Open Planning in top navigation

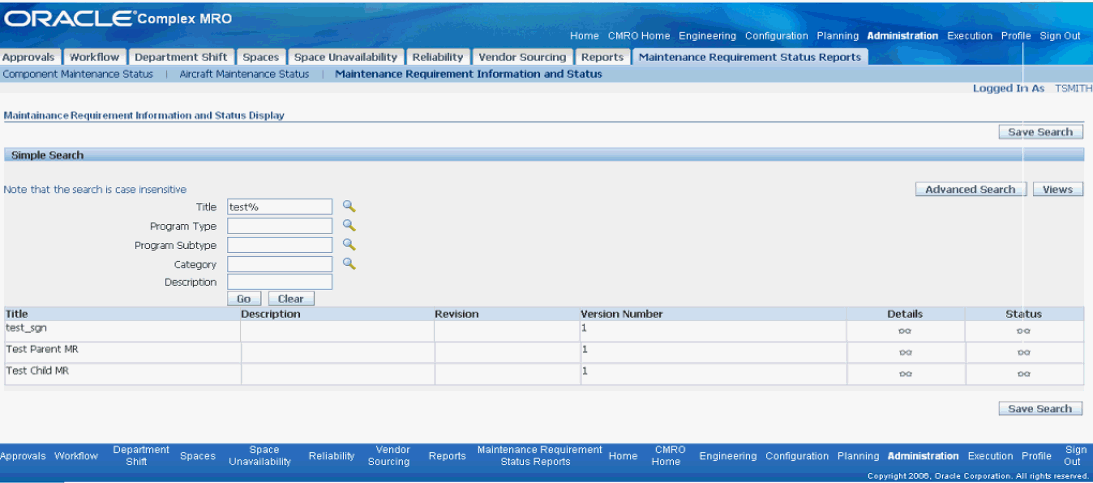click(837, 36)
